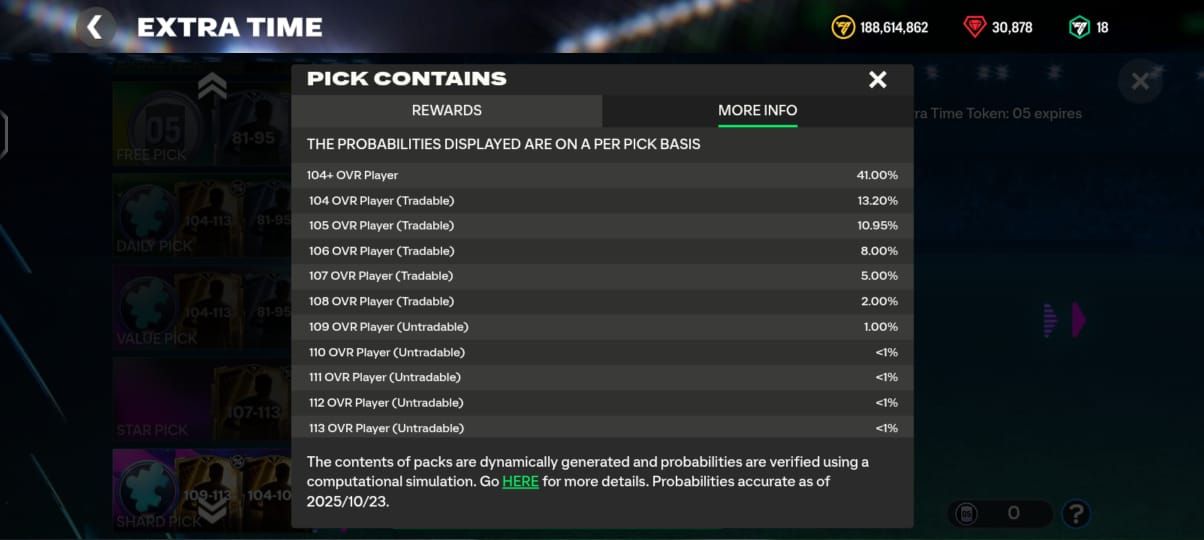This screenshot has height=540, width=1204.
Task: Choose the Daily Pick card
Action: (200, 217)
